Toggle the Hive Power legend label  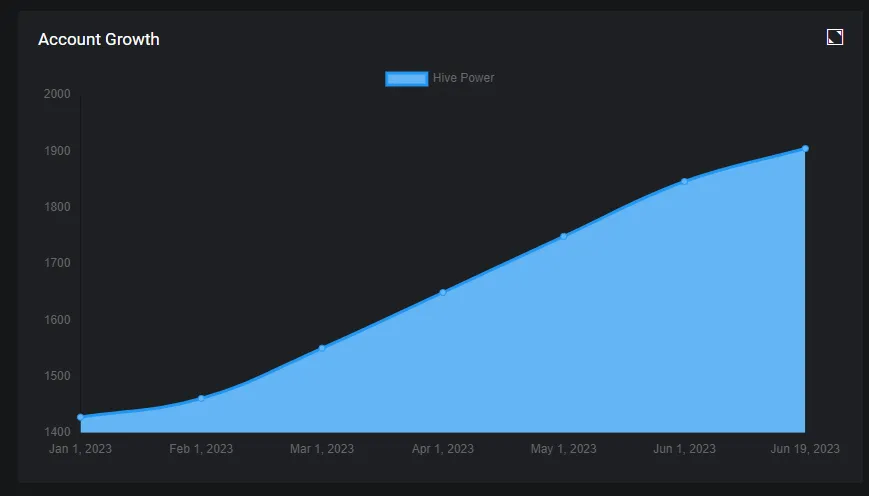click(x=463, y=78)
